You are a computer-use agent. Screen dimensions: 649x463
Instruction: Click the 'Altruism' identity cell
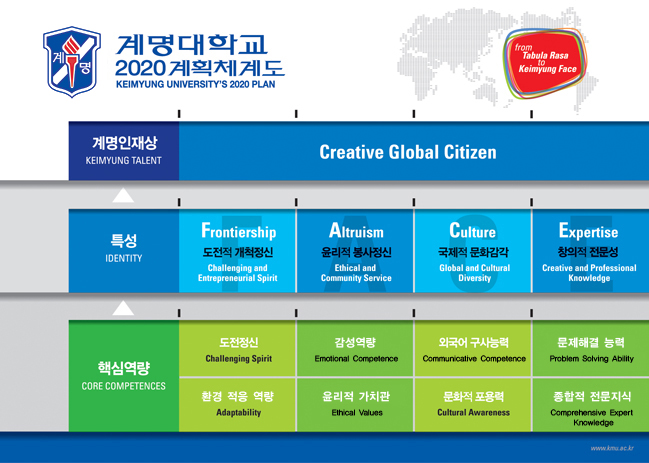tap(355, 251)
